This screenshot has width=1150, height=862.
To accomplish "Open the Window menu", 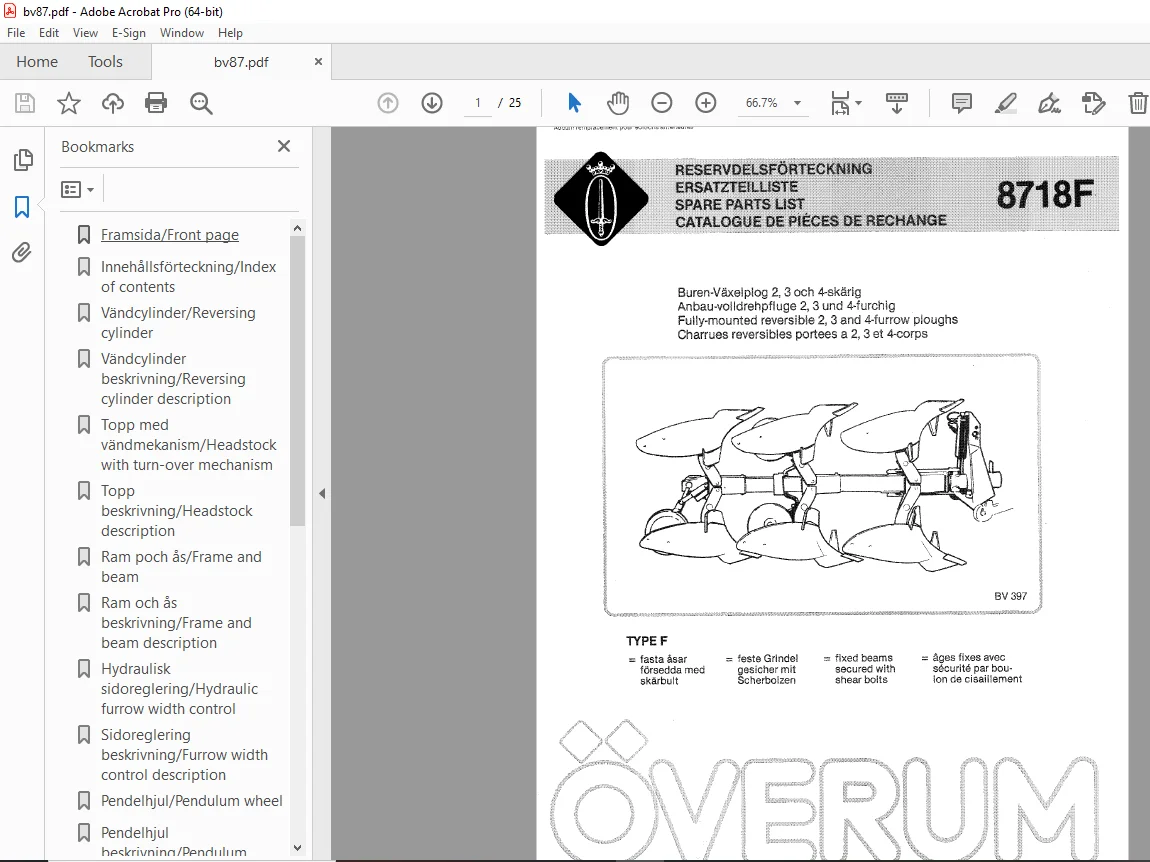I will click(182, 33).
